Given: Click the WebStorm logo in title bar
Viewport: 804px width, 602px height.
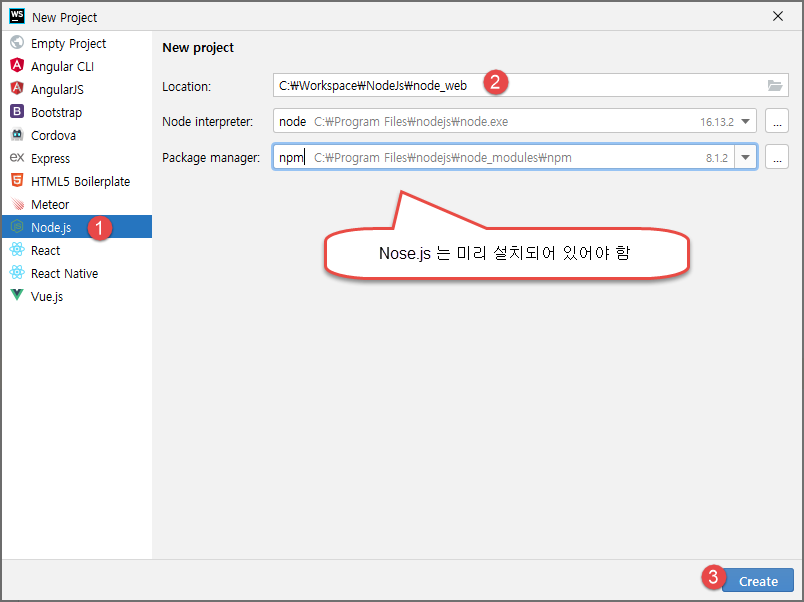Looking at the screenshot, I should pyautogui.click(x=17, y=16).
